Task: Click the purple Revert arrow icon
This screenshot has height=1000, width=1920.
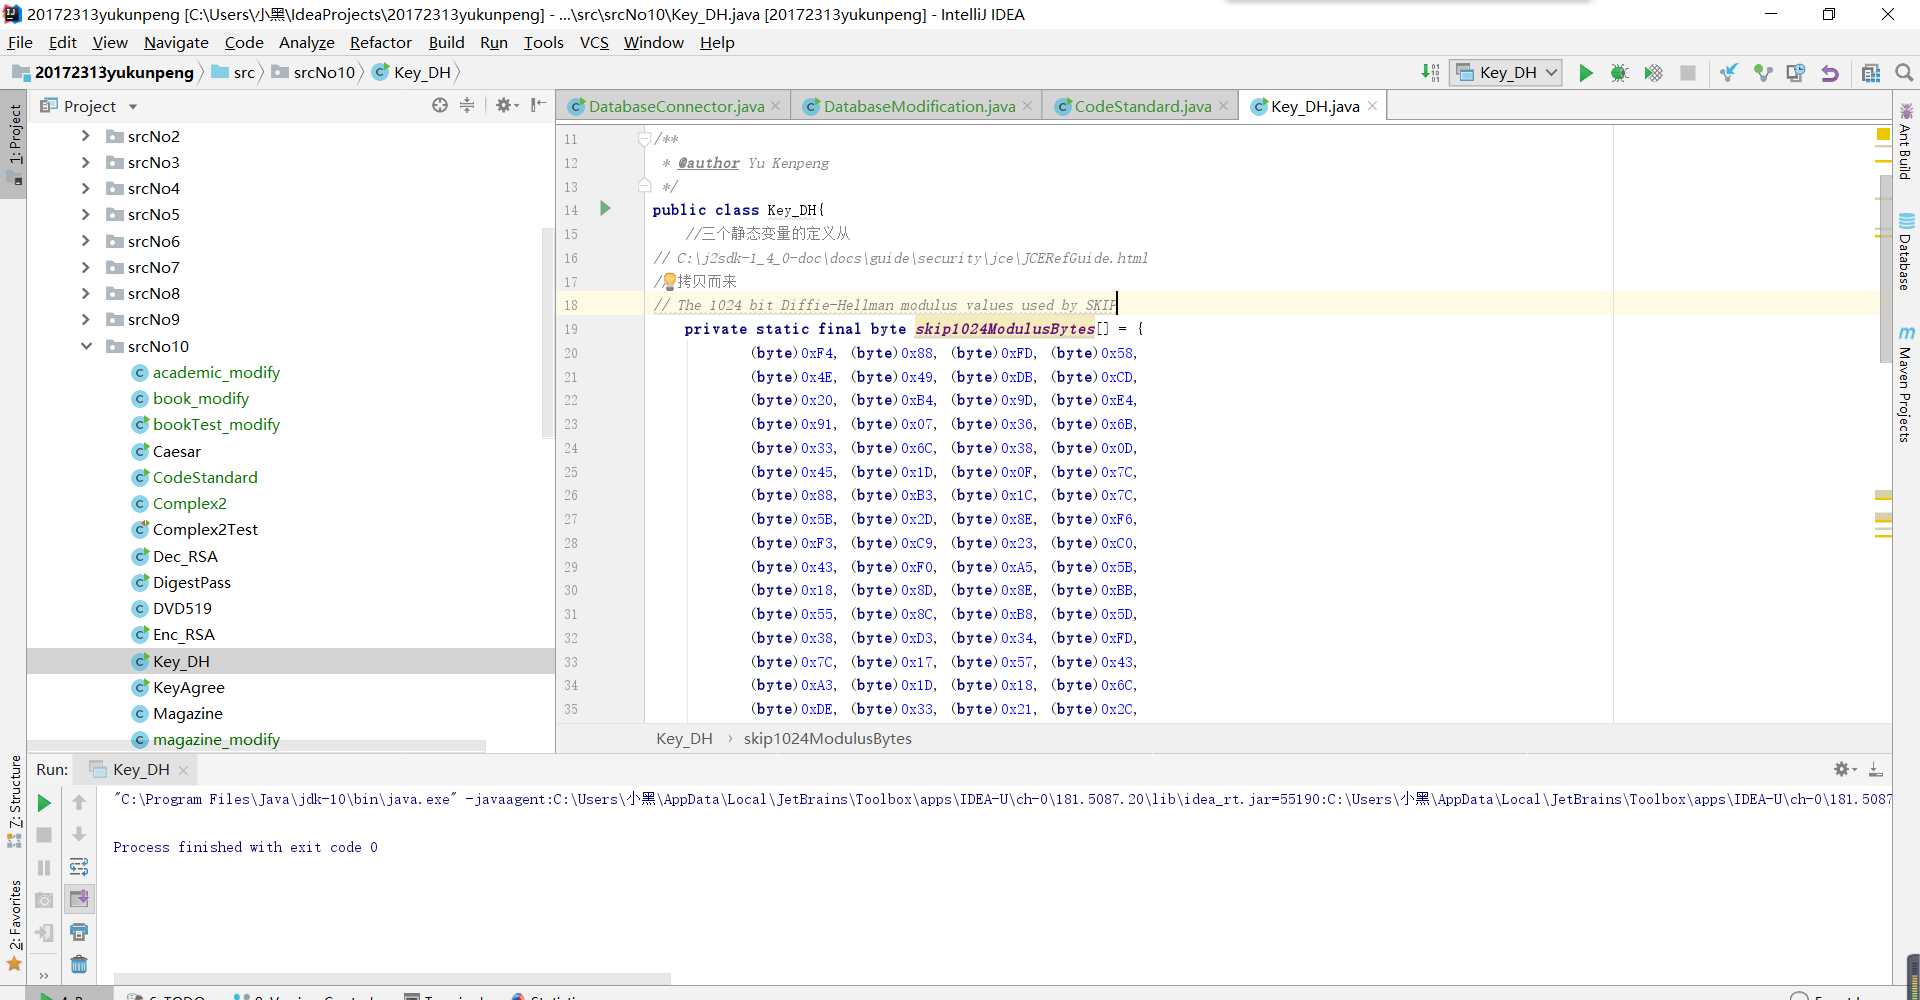Action: click(1830, 73)
